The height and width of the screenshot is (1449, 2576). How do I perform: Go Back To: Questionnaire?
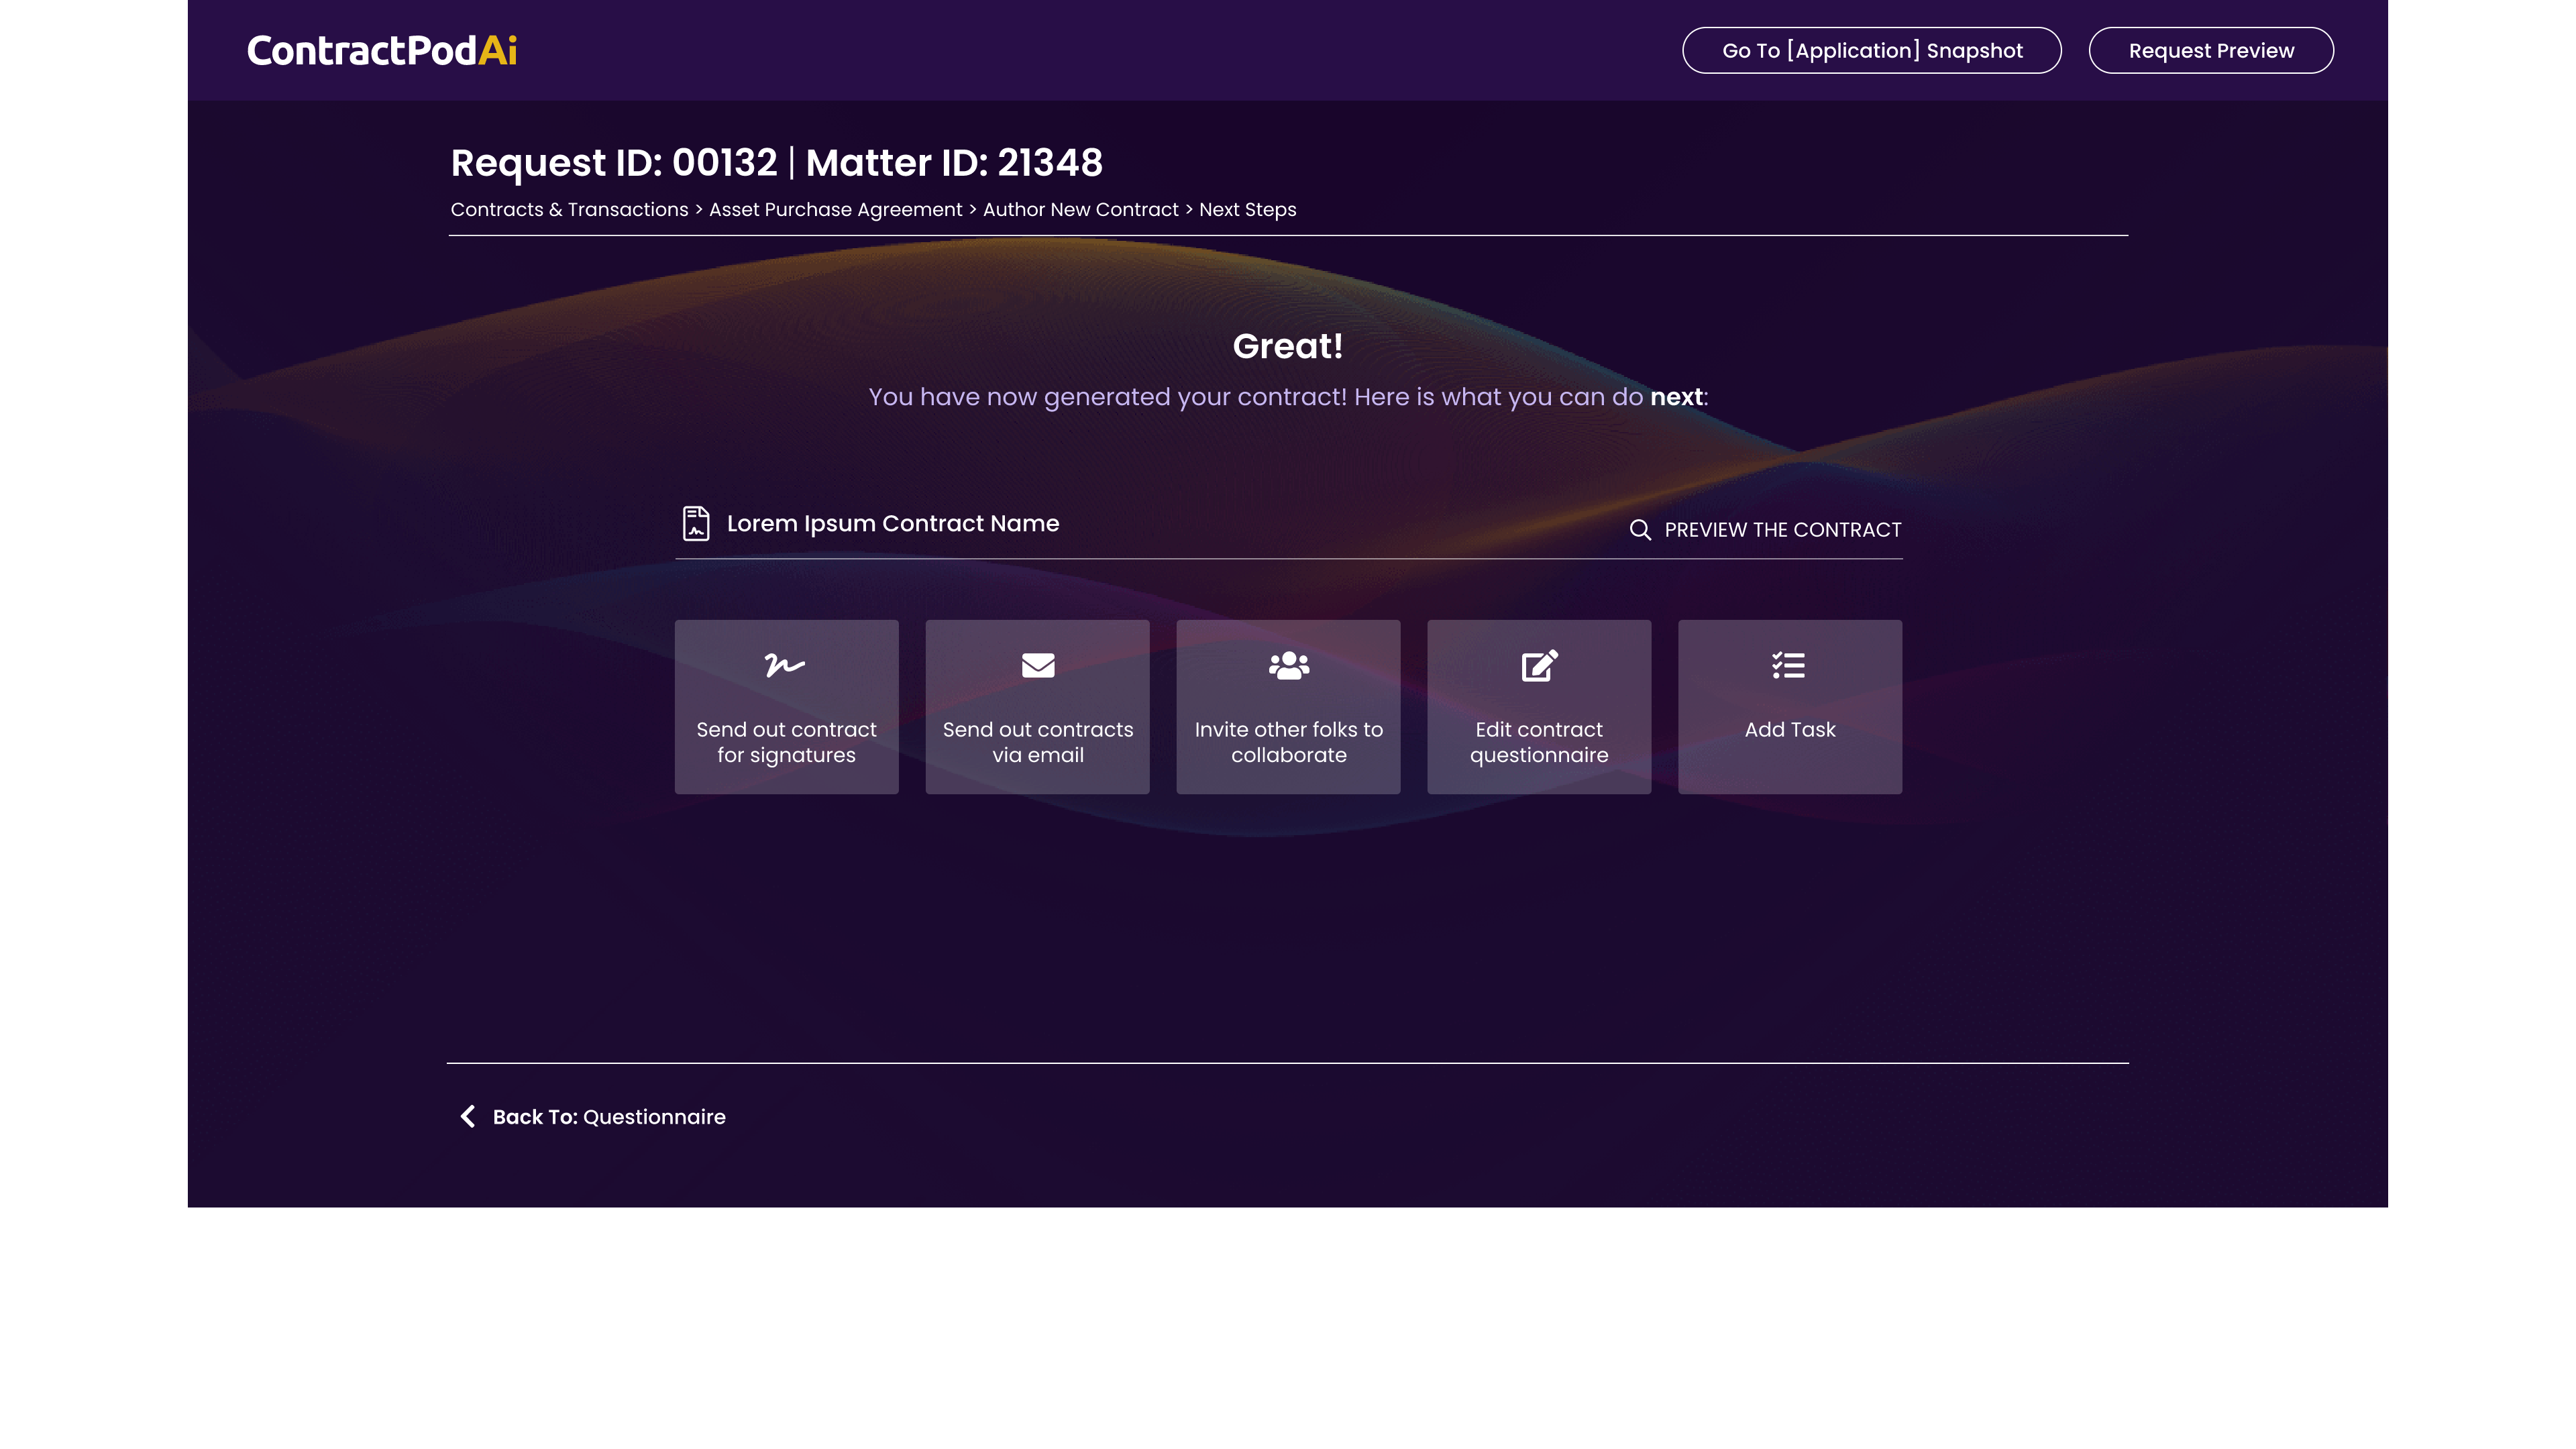[608, 1116]
